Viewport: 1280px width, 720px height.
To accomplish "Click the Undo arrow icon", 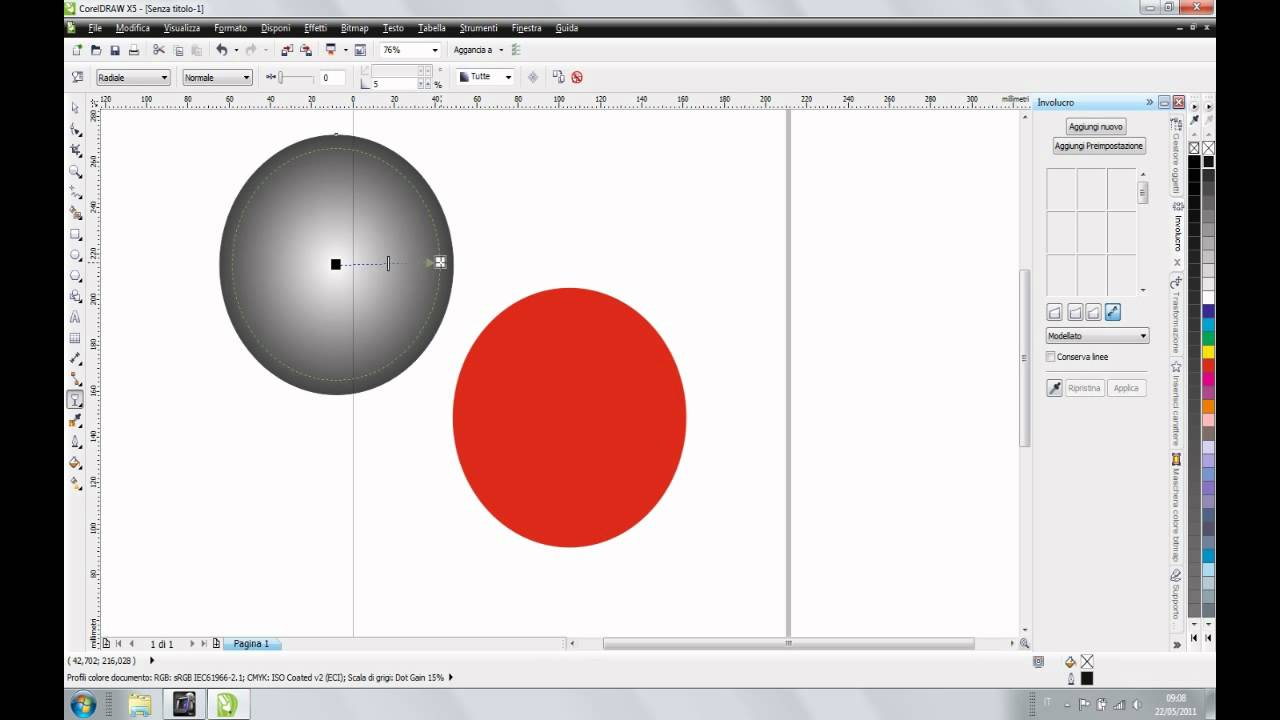I will pos(221,50).
